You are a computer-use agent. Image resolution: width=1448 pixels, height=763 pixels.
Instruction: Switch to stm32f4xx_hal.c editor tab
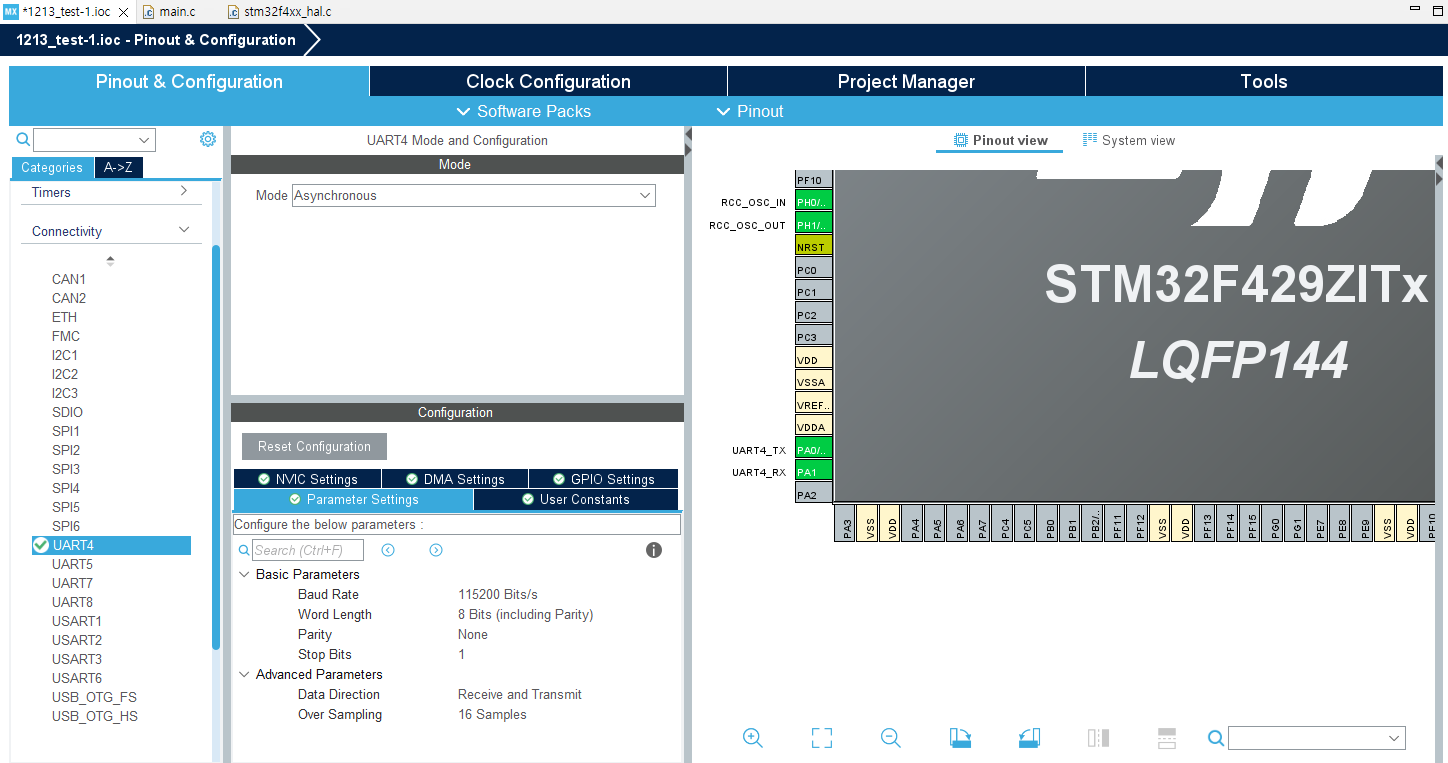click(279, 12)
